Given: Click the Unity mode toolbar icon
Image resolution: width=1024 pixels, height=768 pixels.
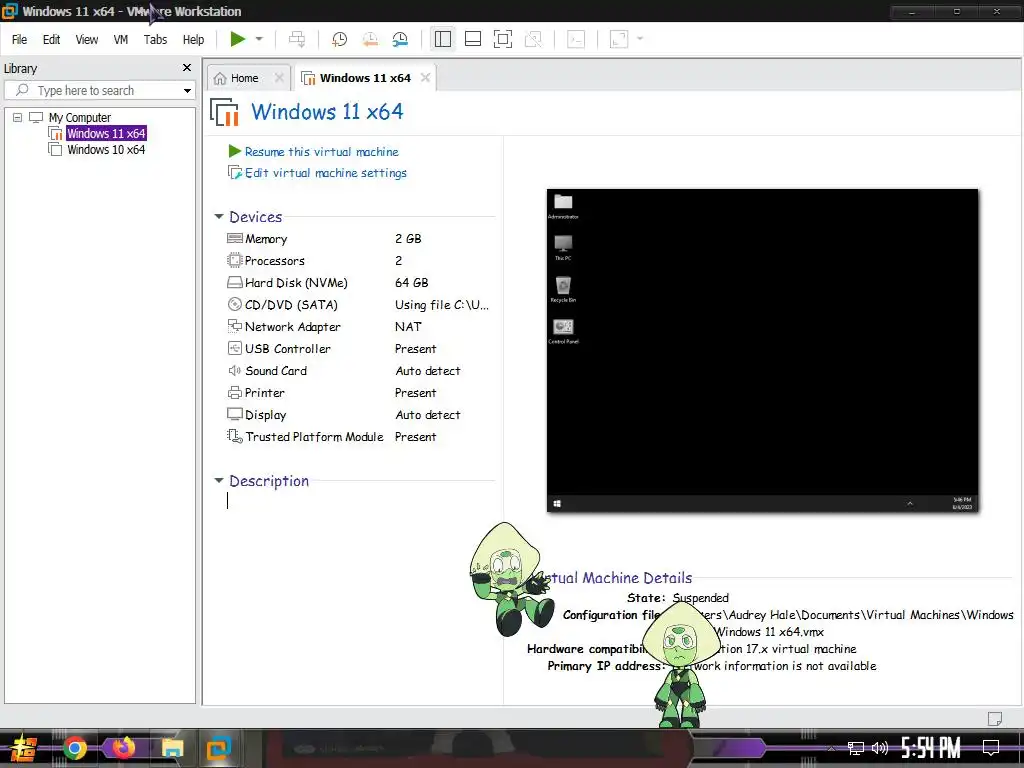Looking at the screenshot, I should click(x=534, y=39).
